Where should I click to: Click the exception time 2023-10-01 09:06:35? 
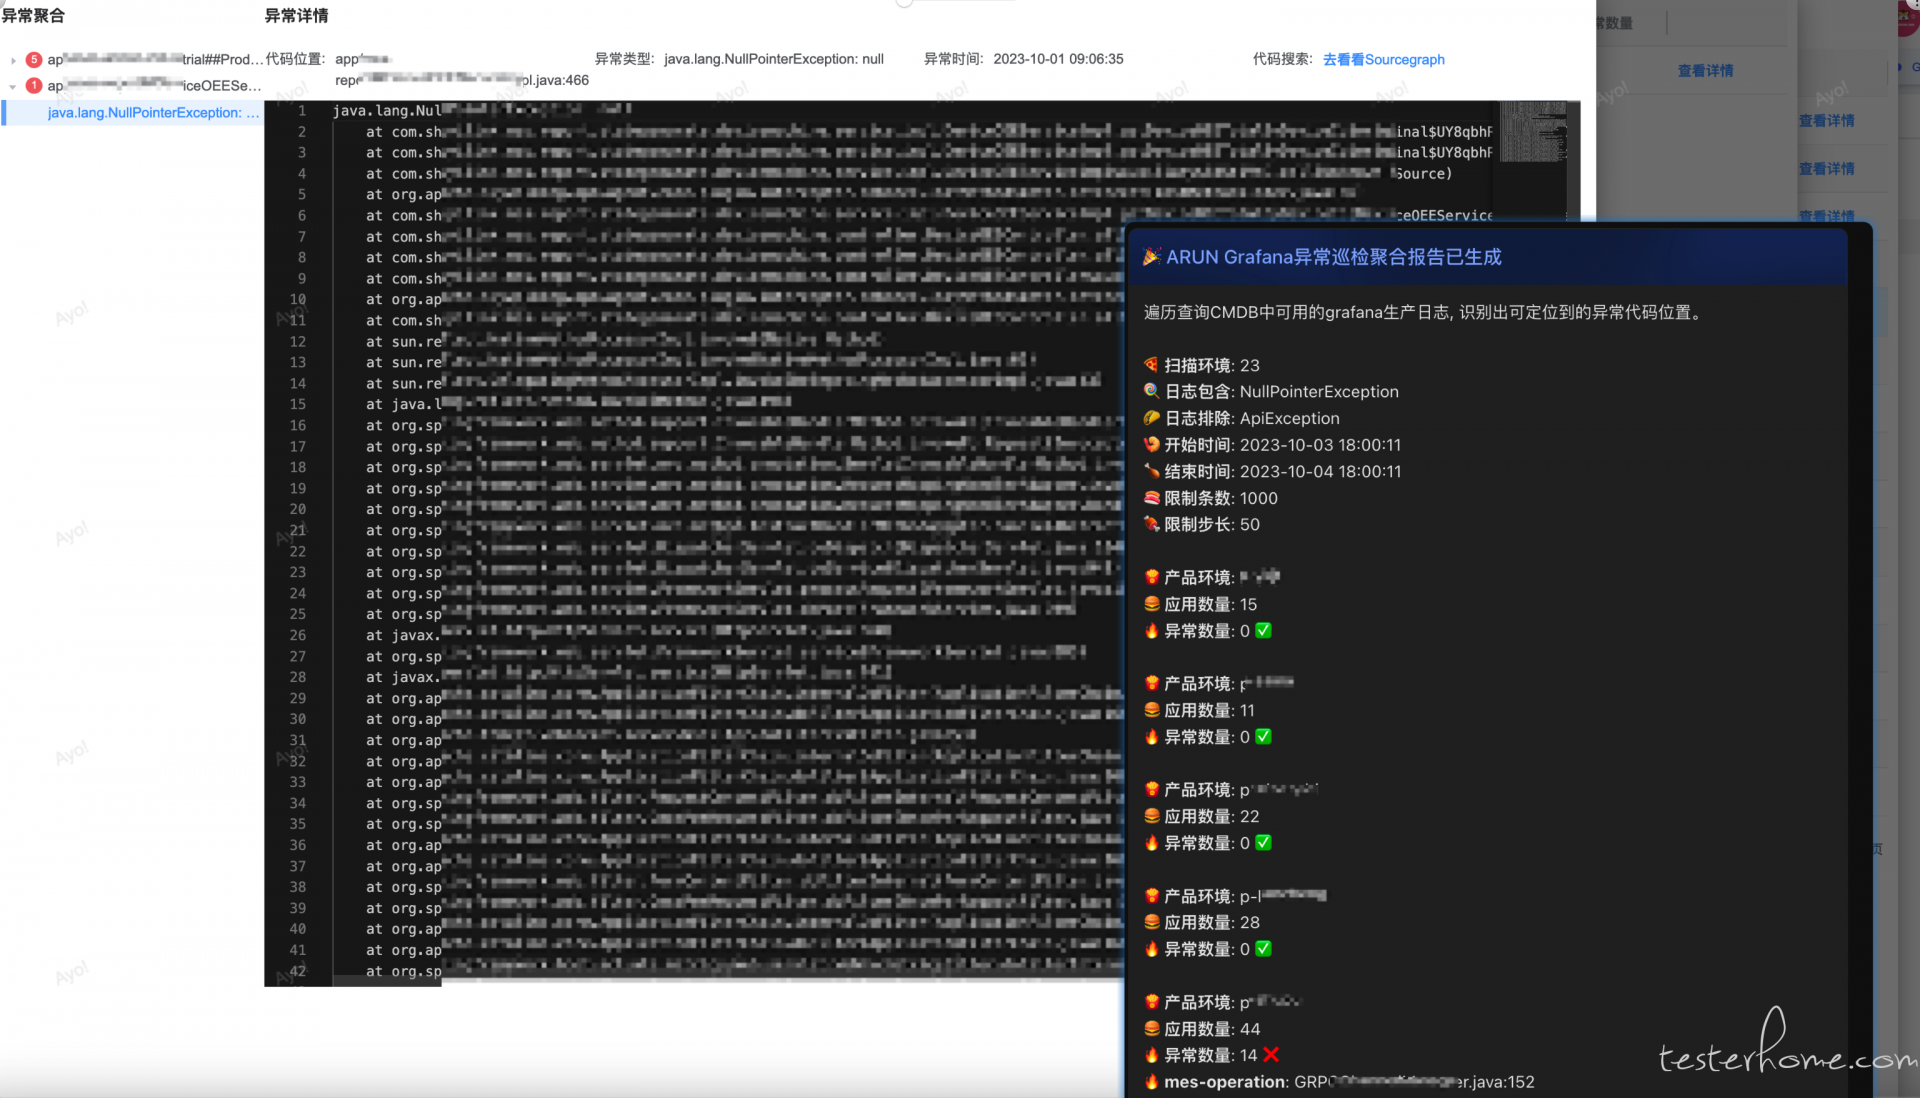tap(1058, 59)
